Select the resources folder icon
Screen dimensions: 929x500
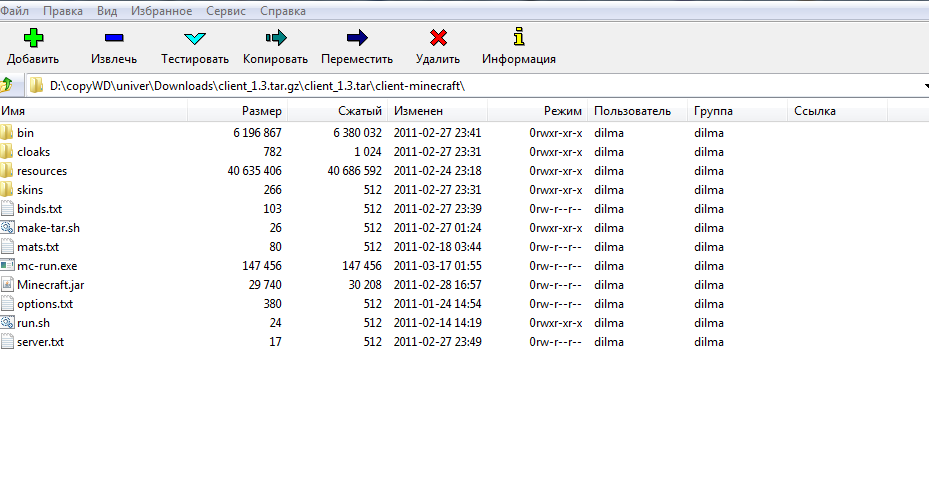point(7,170)
